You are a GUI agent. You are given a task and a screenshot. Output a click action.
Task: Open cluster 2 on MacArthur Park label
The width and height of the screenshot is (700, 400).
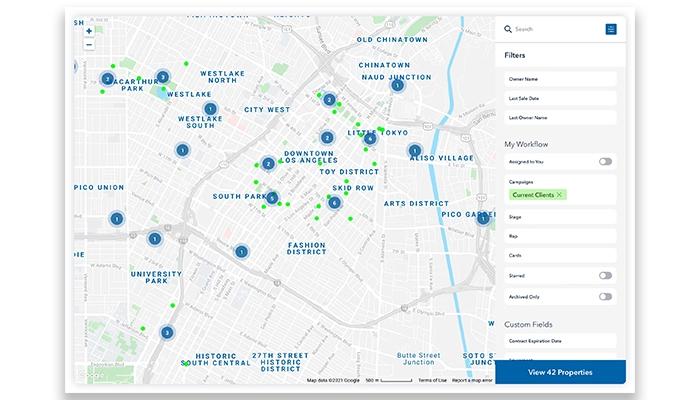[107, 79]
